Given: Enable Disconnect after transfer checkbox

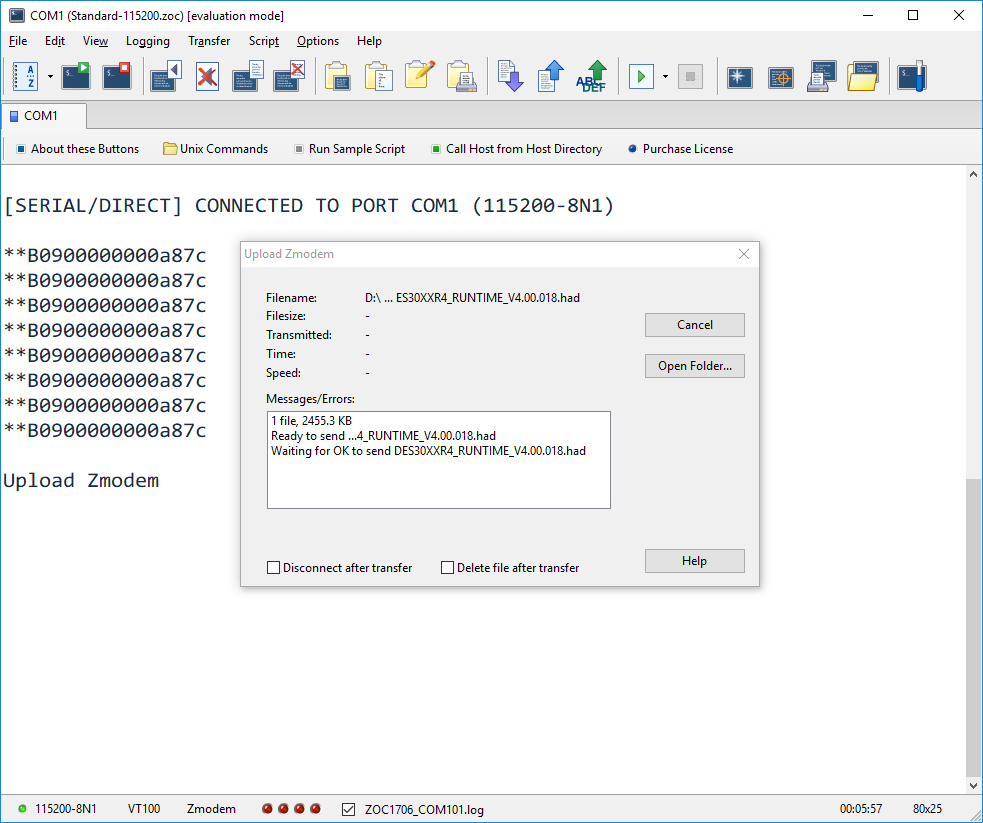Looking at the screenshot, I should [x=274, y=568].
